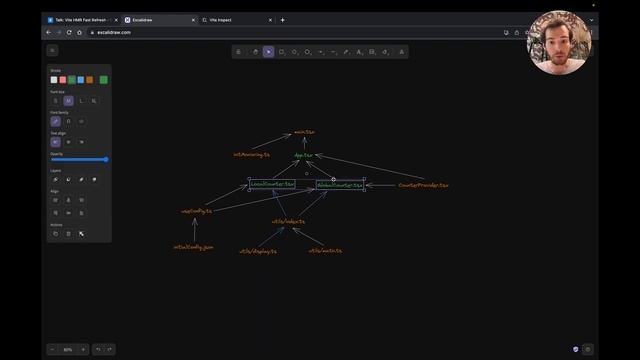This screenshot has width=640, height=360.
Task: Switch to the Vite Inspect browser tab
Action: 237,20
